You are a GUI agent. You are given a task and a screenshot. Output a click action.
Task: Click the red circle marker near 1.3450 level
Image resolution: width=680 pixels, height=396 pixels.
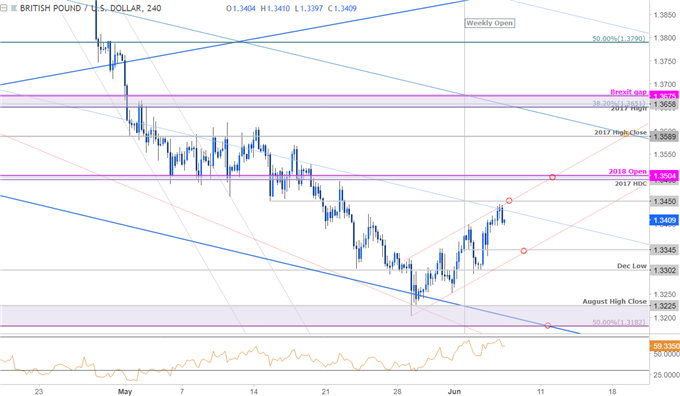click(509, 200)
